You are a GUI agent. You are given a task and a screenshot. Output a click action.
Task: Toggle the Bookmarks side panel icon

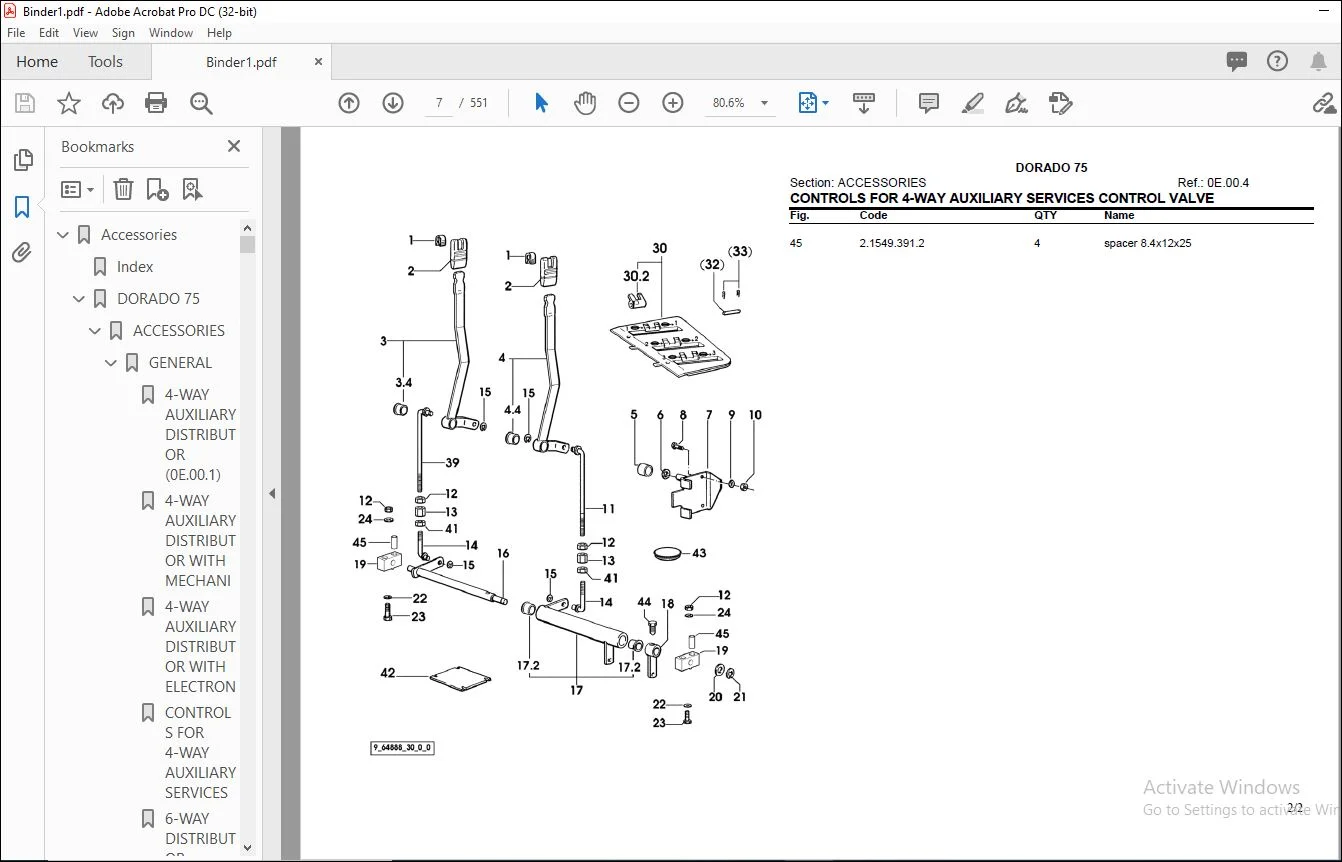[22, 207]
